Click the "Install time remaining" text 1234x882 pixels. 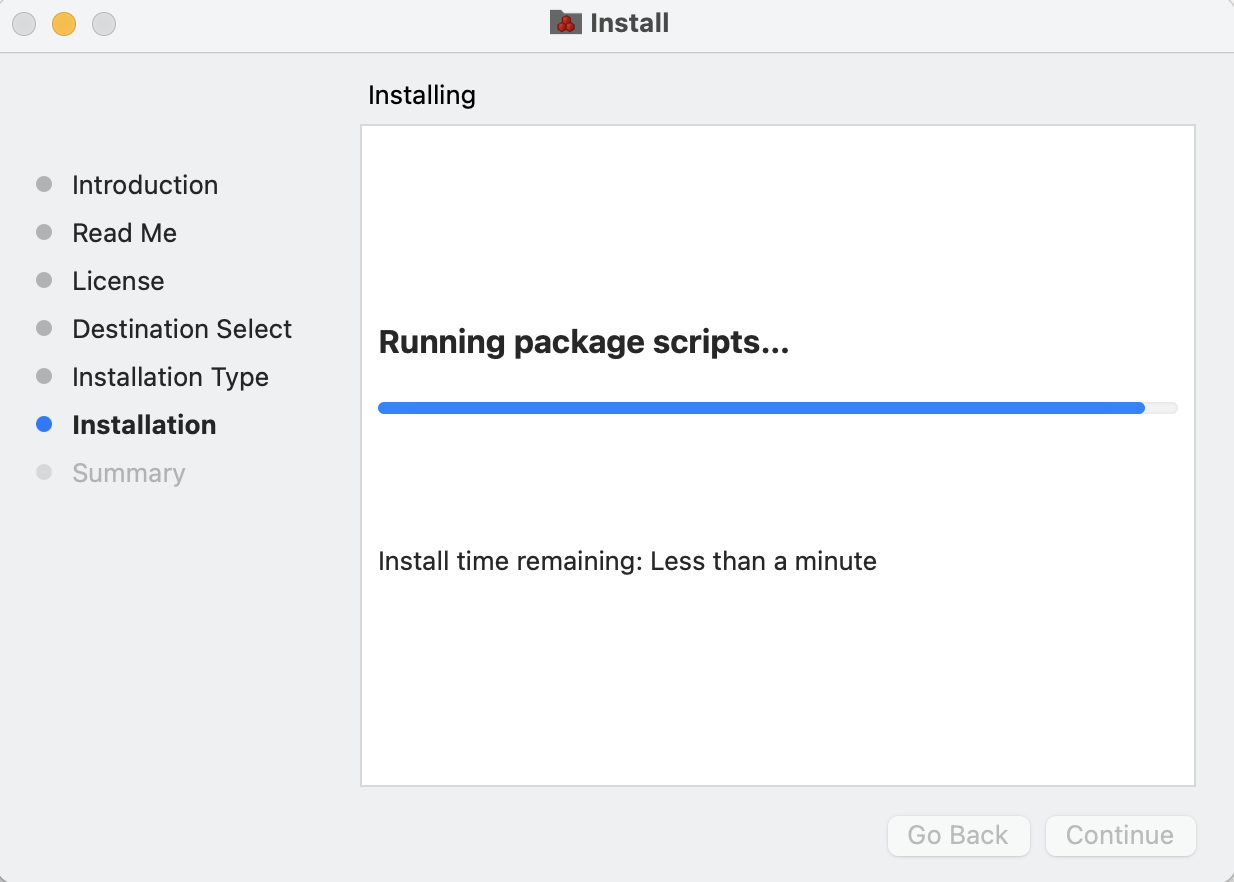point(627,561)
